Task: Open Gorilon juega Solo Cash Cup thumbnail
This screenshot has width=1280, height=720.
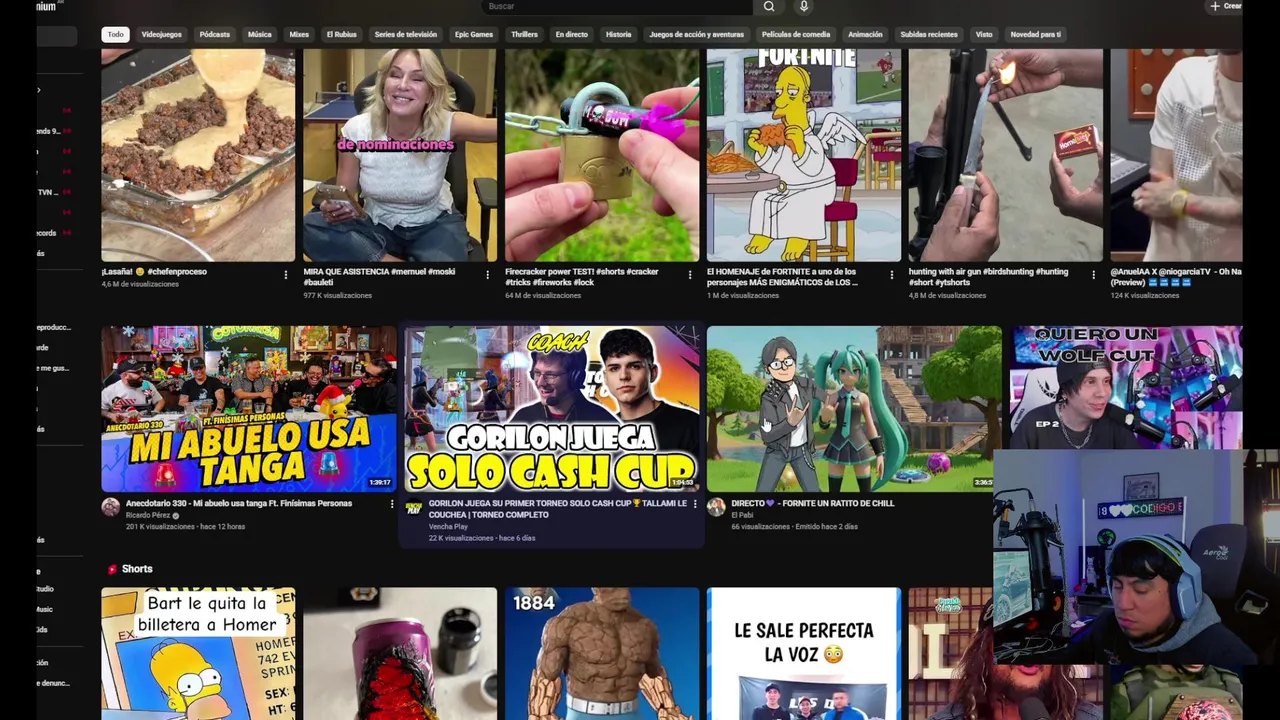Action: (551, 408)
